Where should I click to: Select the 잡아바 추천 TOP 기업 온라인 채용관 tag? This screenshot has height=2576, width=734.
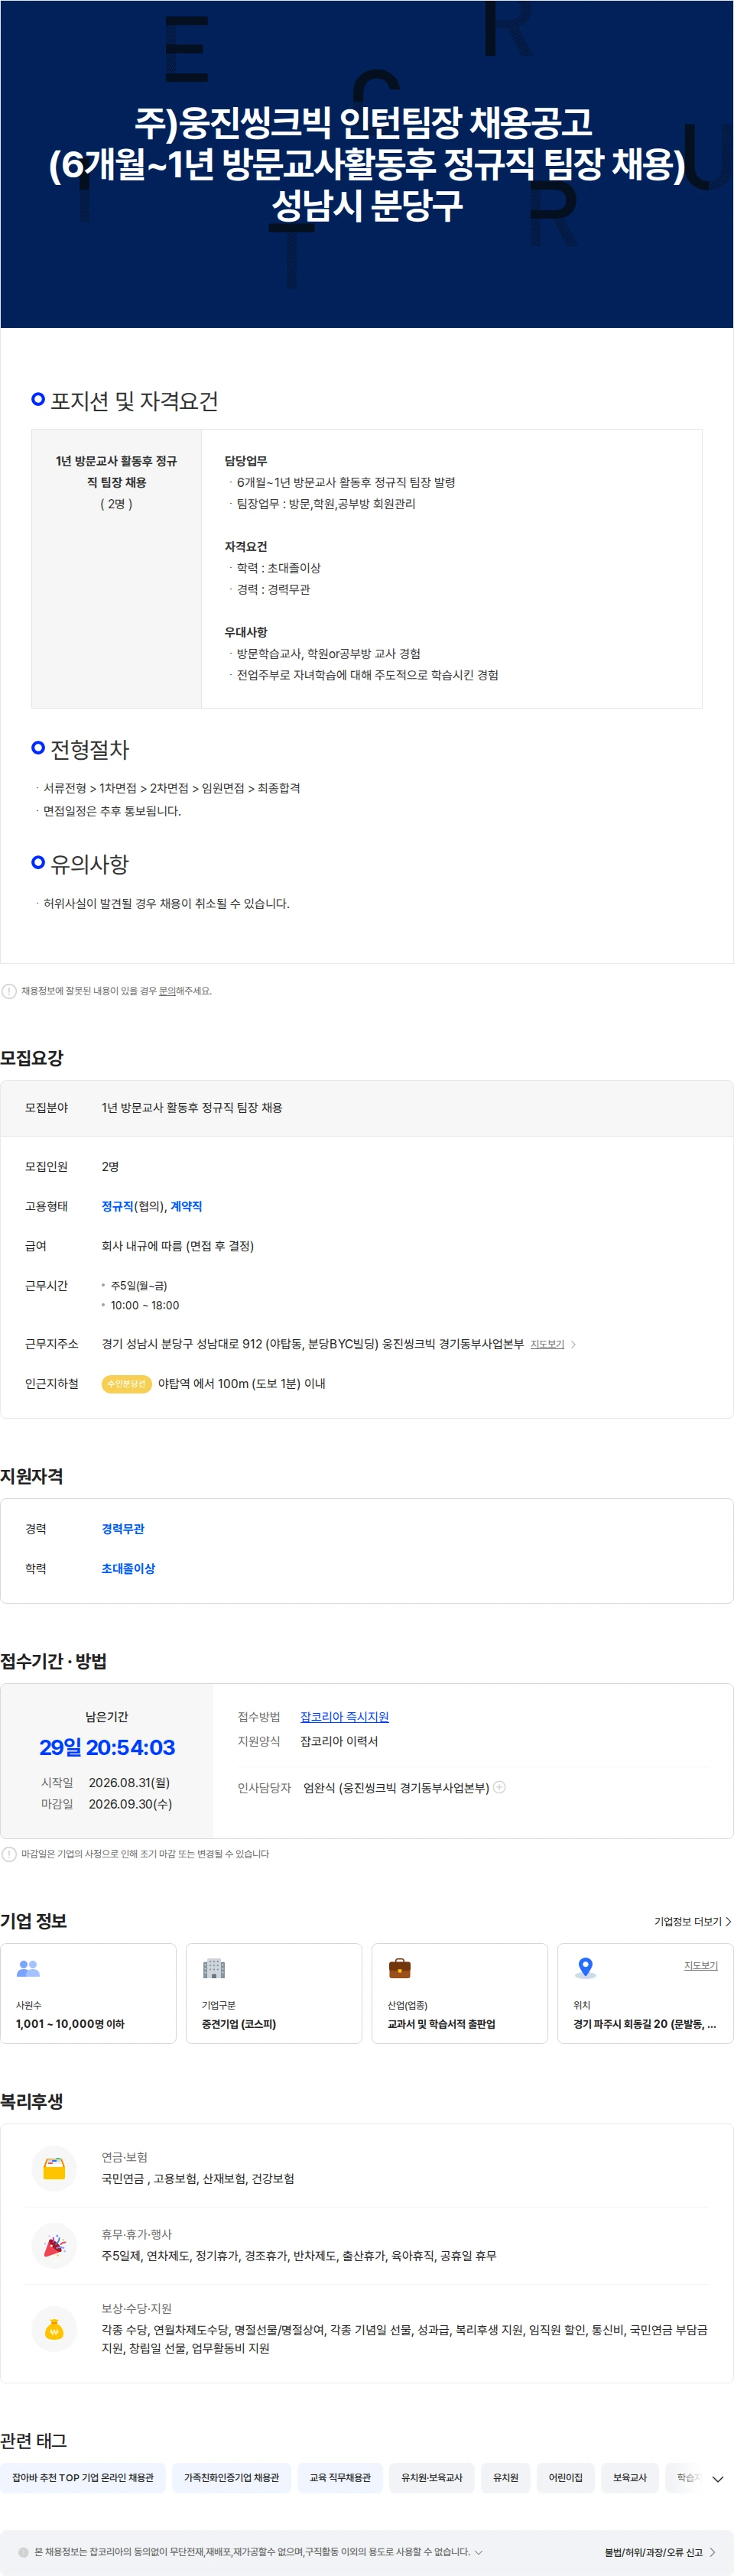pyautogui.click(x=83, y=2477)
